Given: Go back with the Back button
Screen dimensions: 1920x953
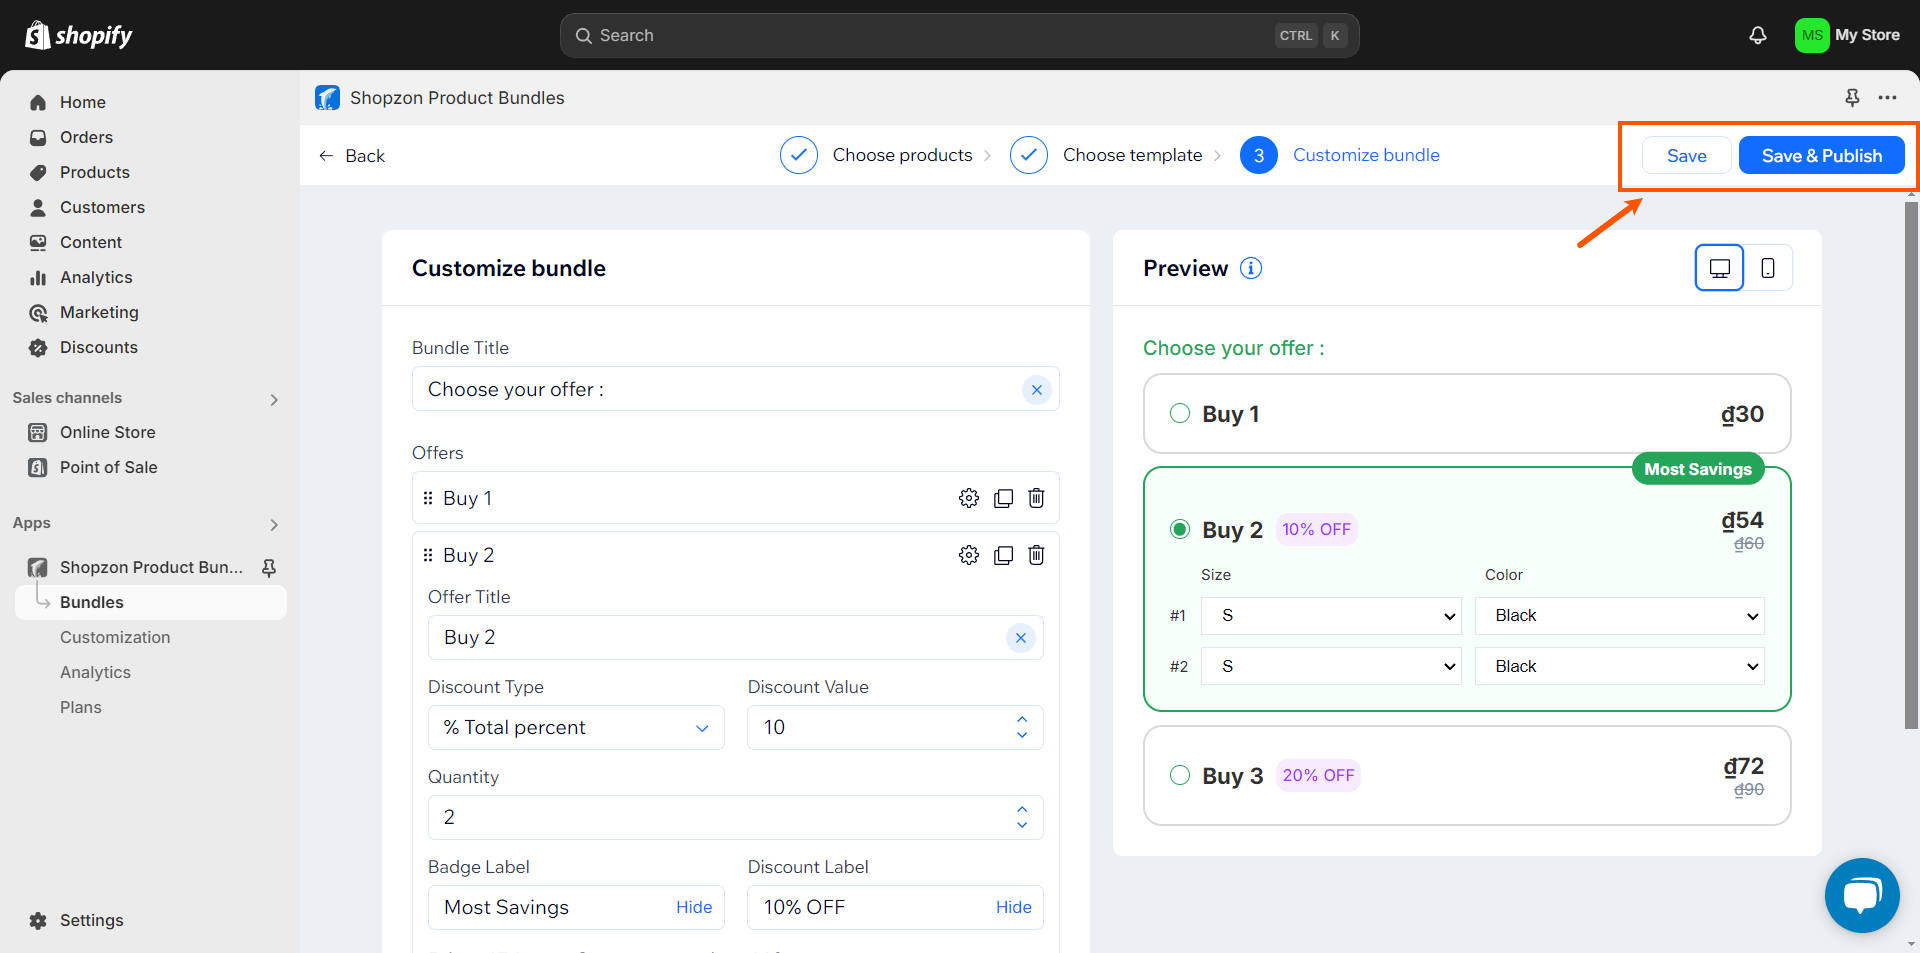Looking at the screenshot, I should (x=351, y=155).
